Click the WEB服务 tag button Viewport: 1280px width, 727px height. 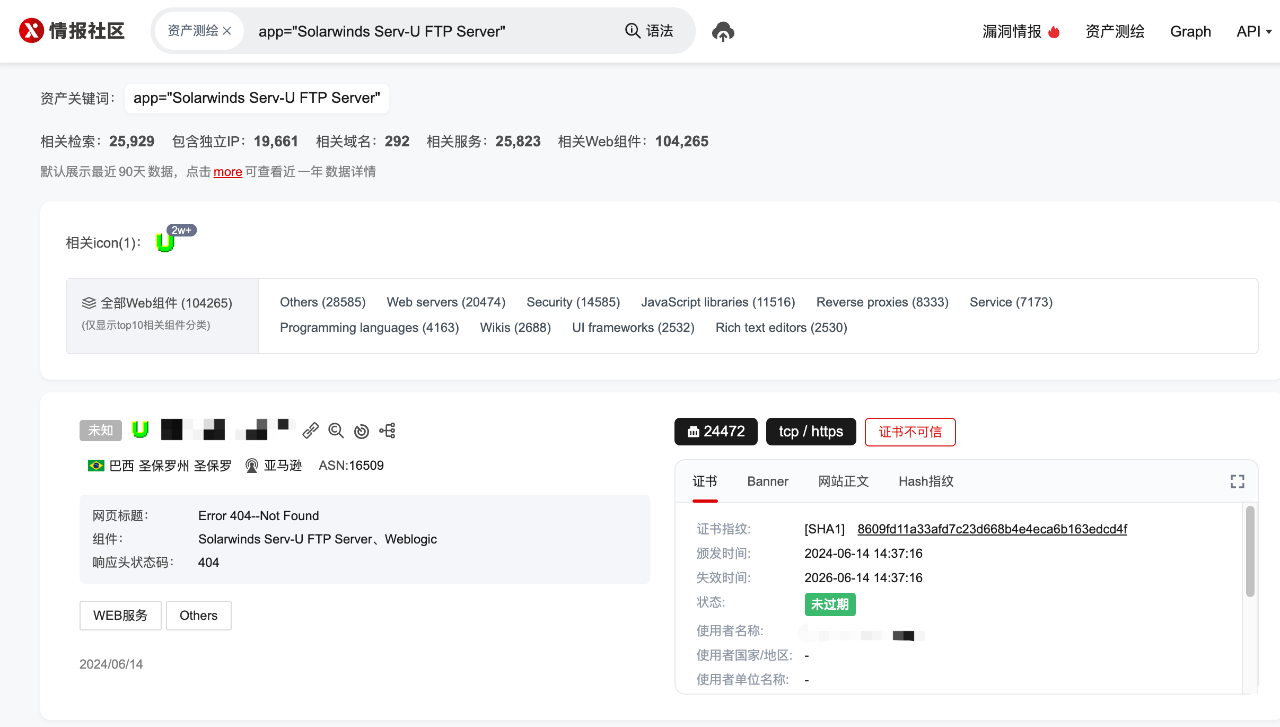121,615
